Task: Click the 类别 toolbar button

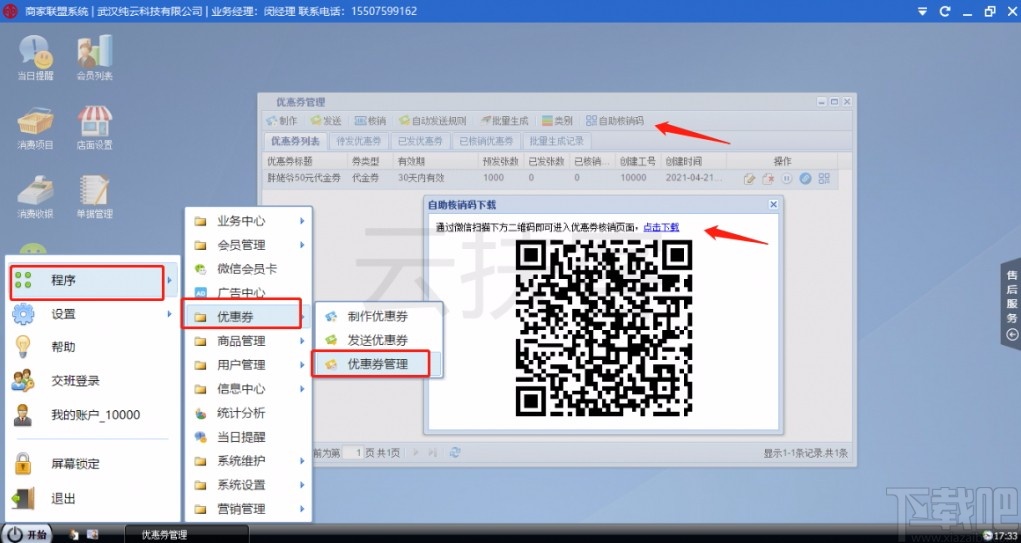Action: [x=557, y=120]
